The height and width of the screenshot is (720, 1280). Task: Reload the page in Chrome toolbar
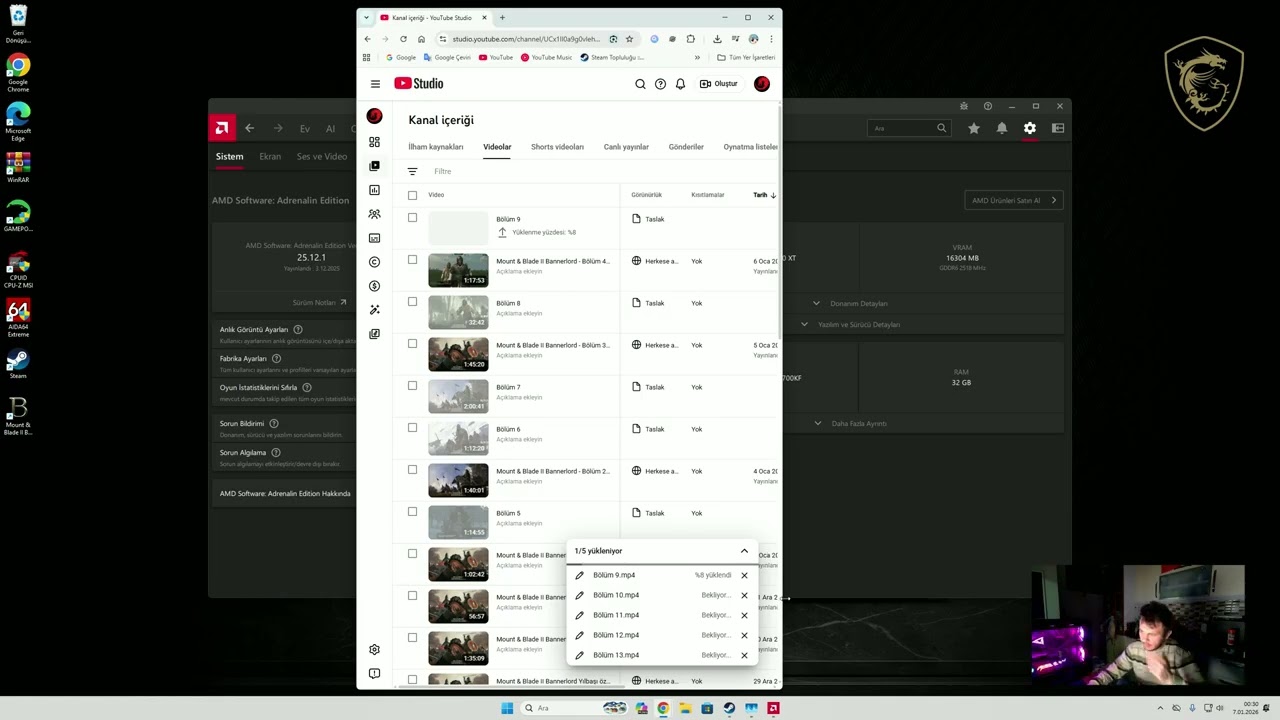pyautogui.click(x=403, y=39)
